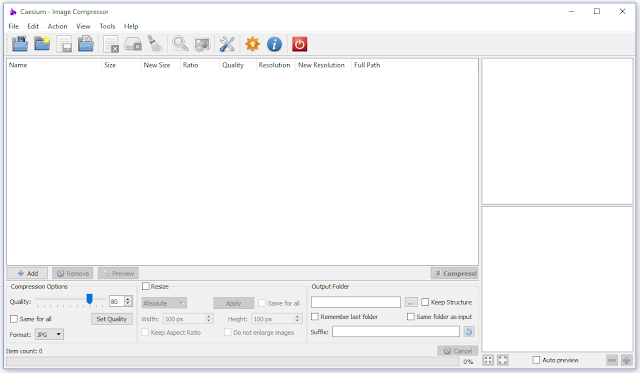640x373 pixels.
Task: Click the Add Pictures toolbar icon
Action: pyautogui.click(x=20, y=44)
